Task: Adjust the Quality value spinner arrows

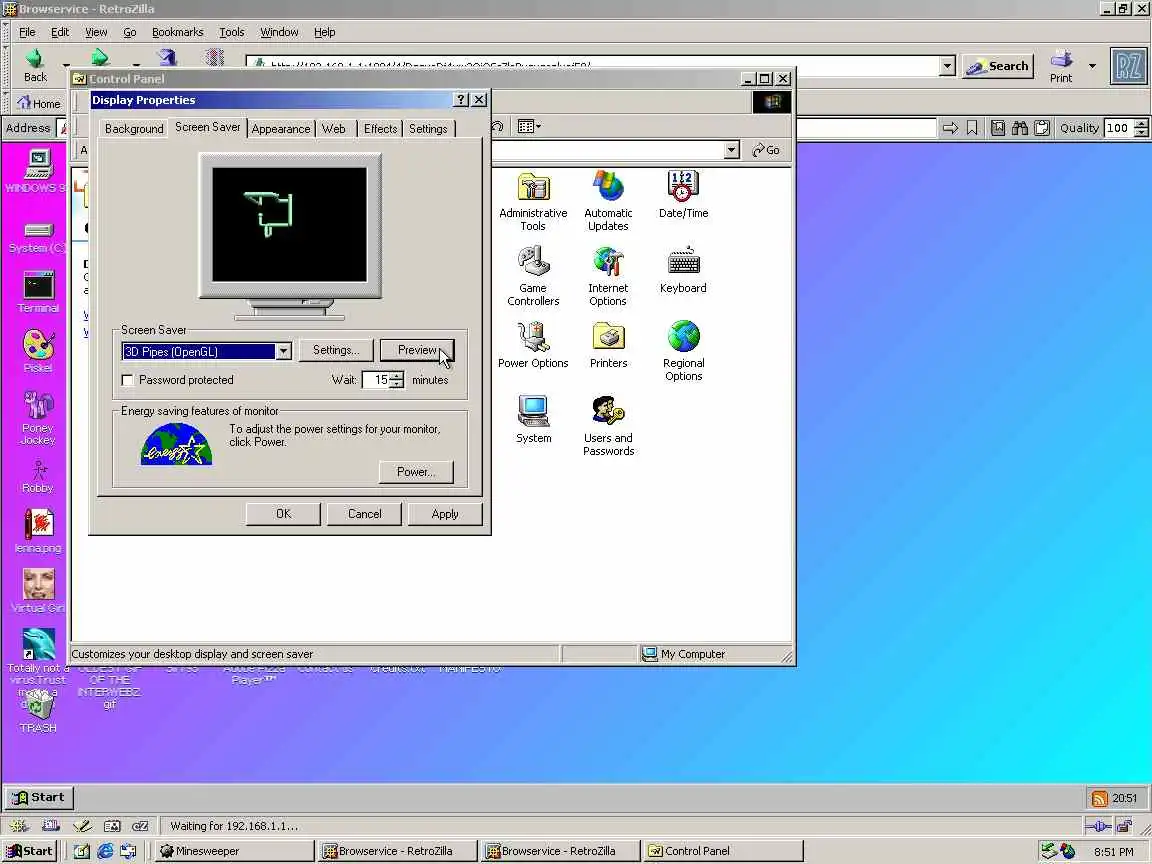Action: point(1141,128)
